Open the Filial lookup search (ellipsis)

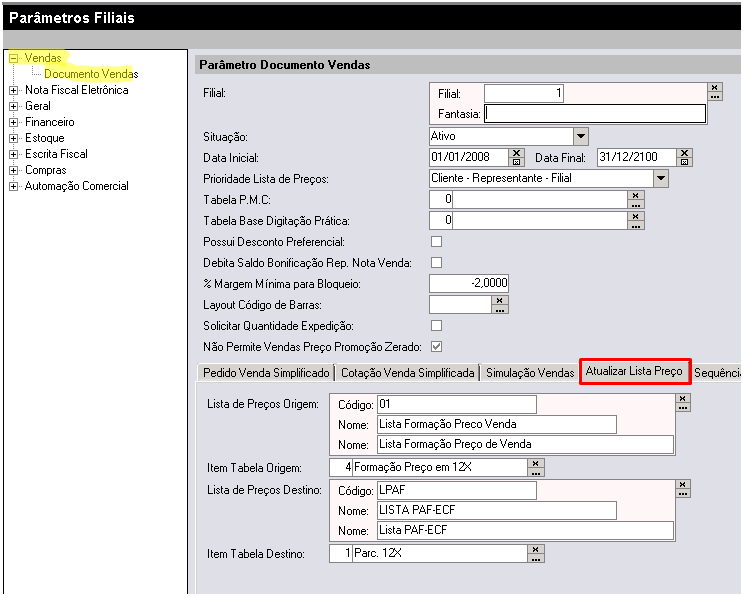pos(715,96)
